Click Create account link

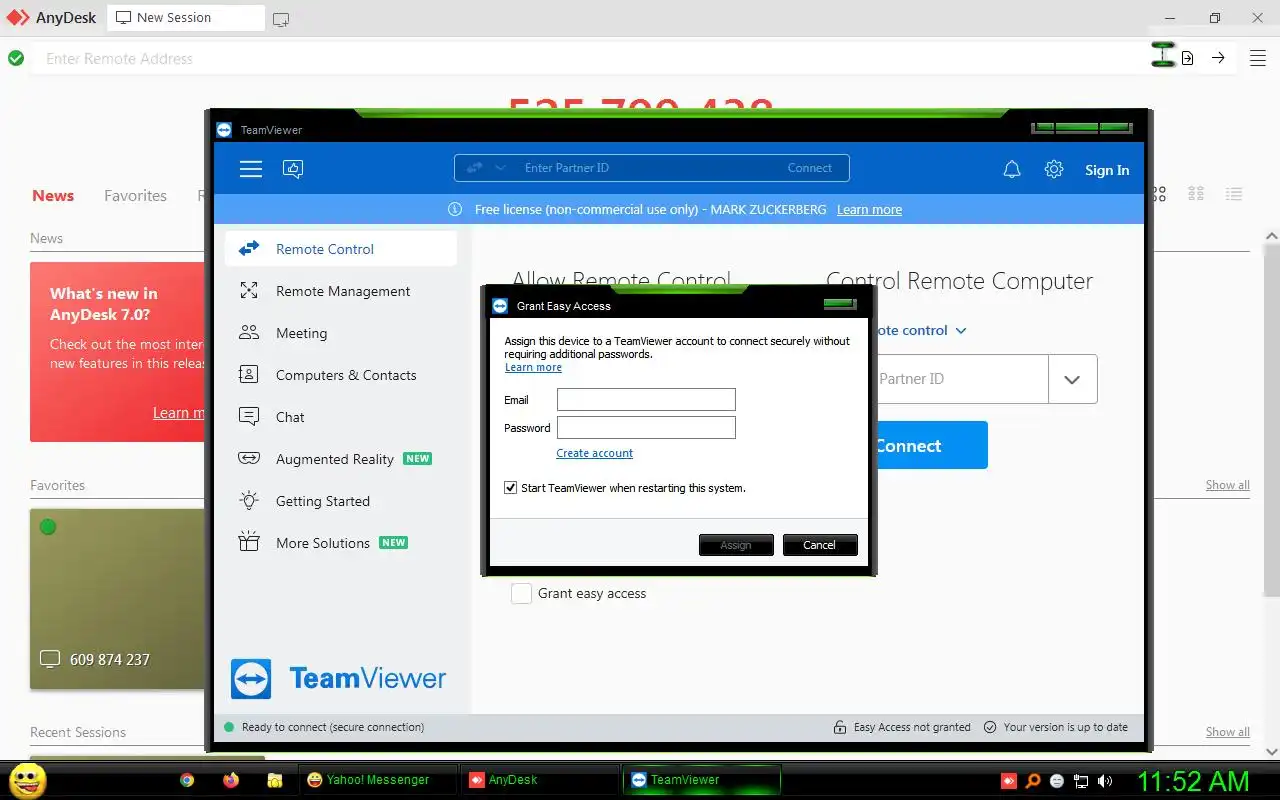(x=595, y=453)
